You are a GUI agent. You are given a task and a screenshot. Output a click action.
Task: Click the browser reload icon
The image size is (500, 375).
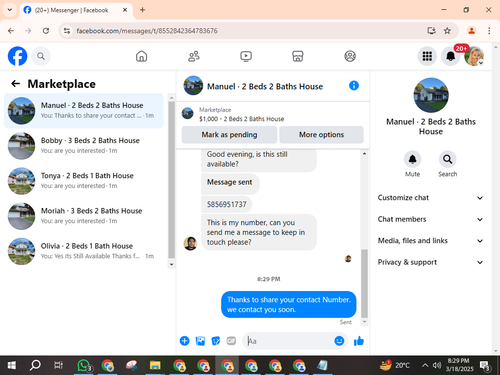coord(46,31)
